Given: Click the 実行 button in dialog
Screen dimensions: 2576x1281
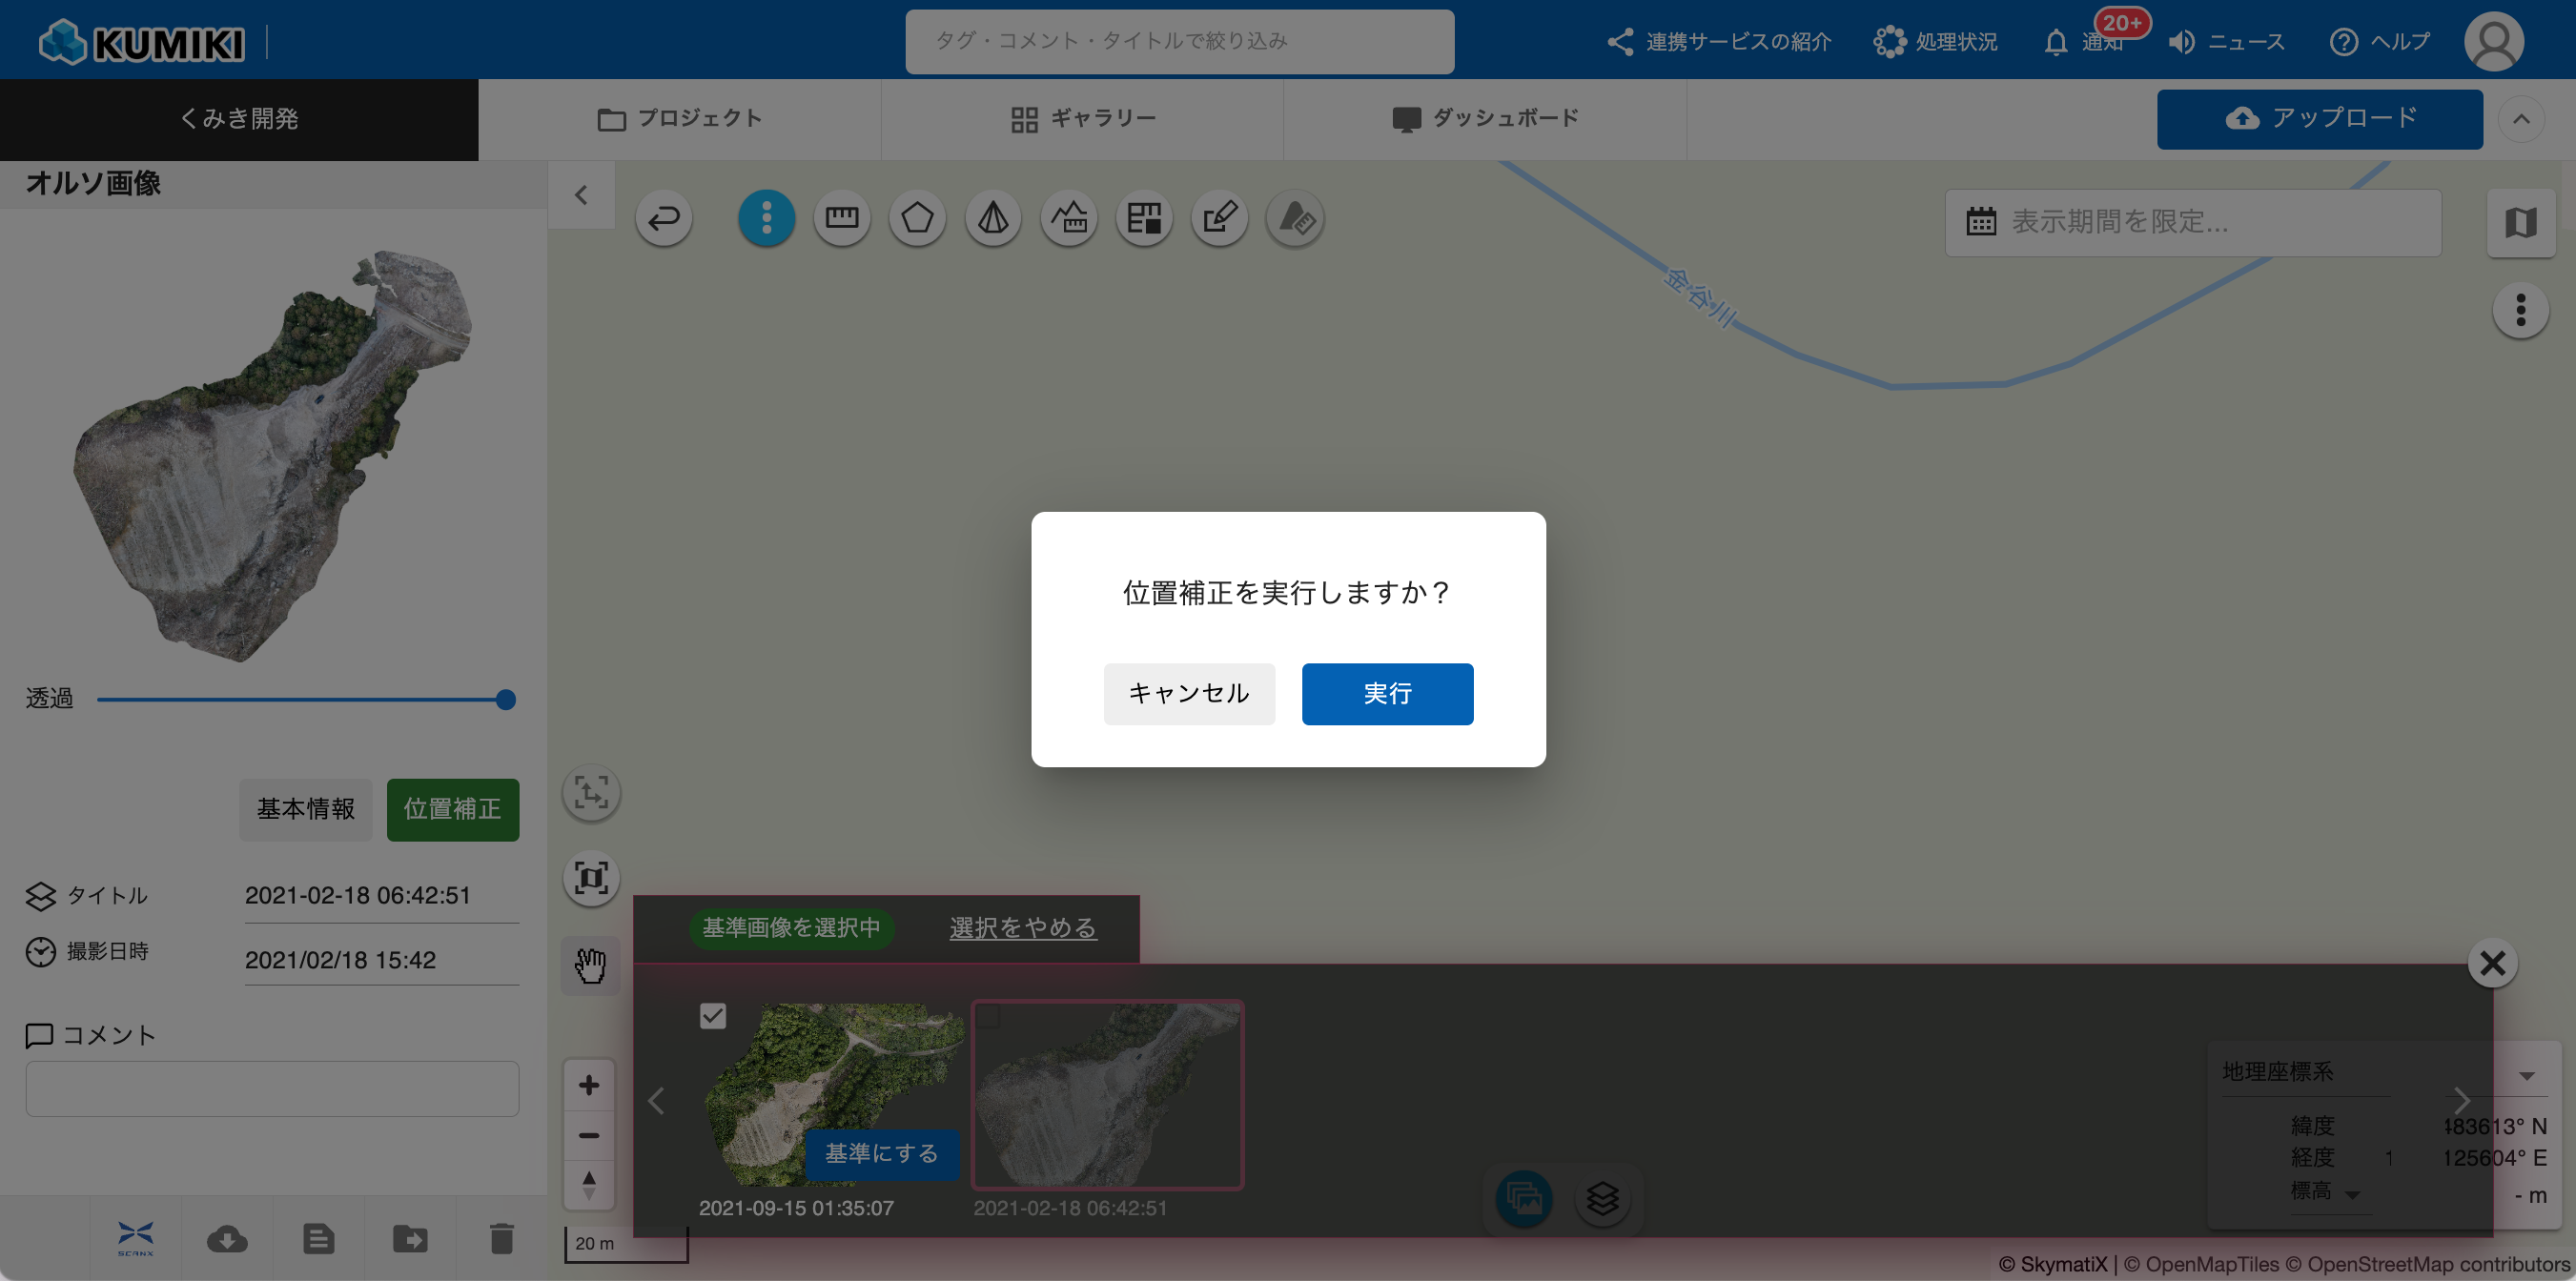Looking at the screenshot, I should click(1387, 693).
